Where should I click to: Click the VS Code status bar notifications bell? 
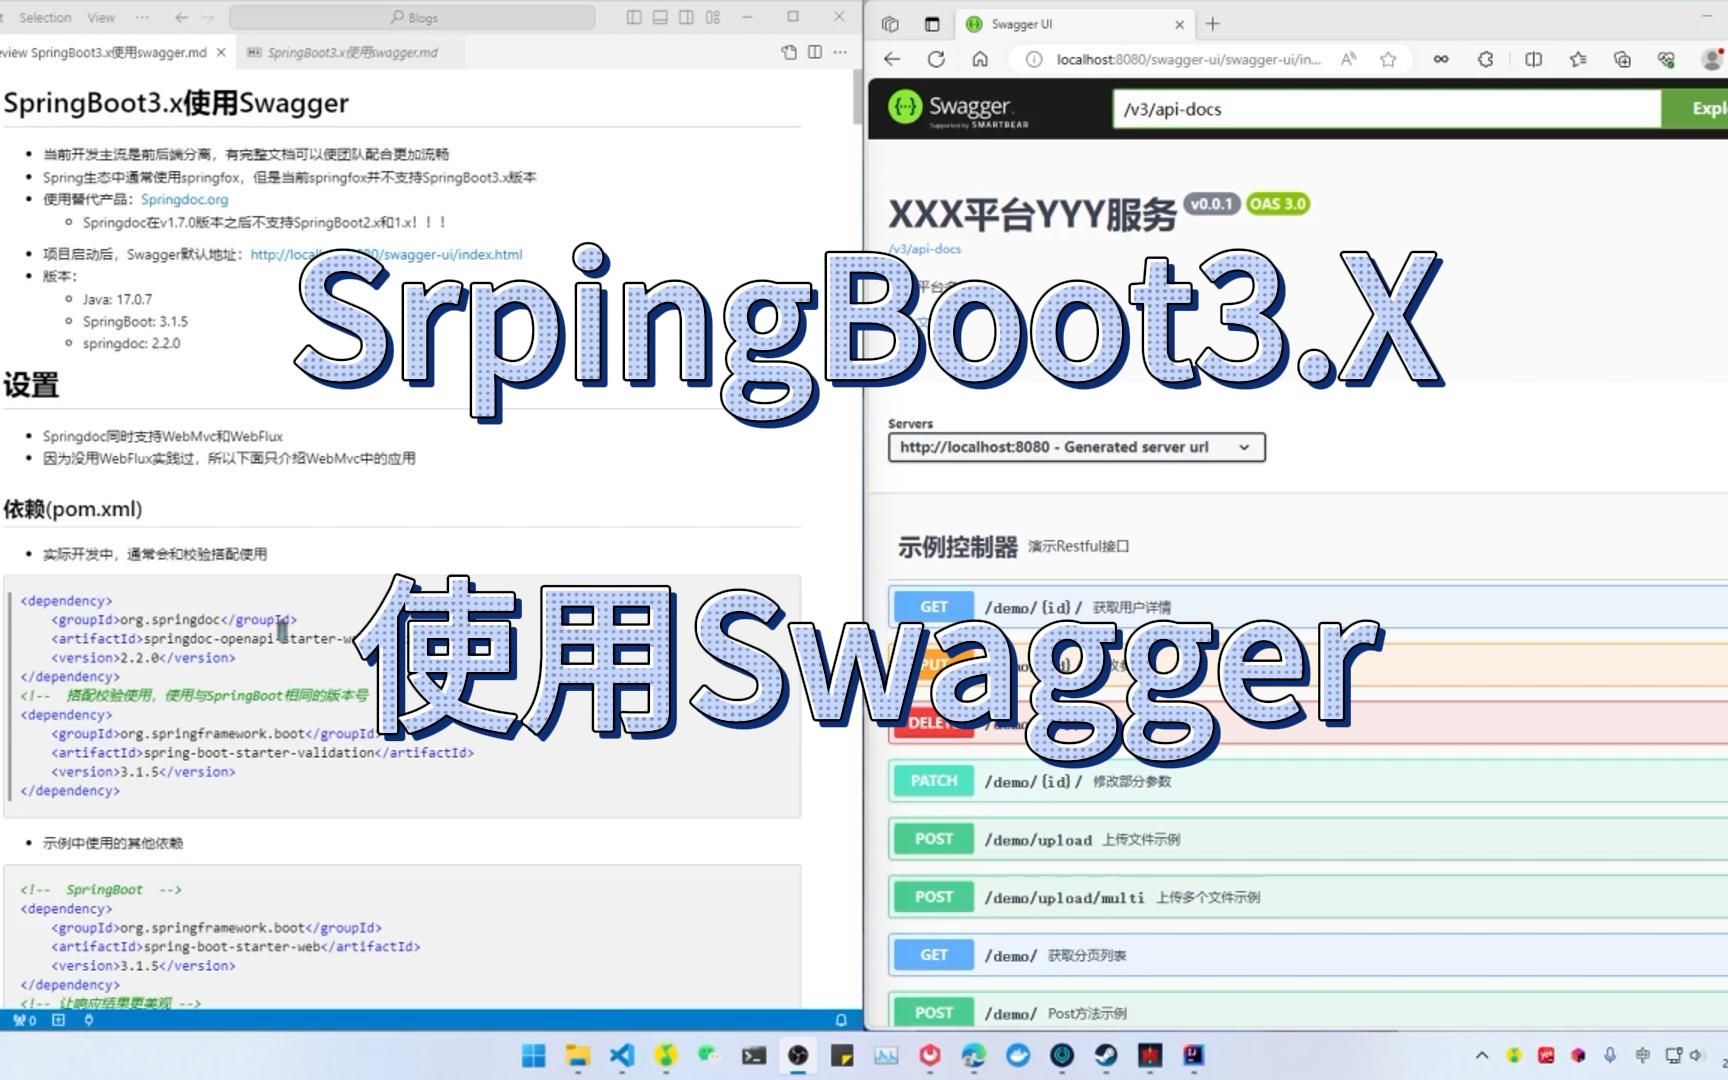coord(841,1020)
